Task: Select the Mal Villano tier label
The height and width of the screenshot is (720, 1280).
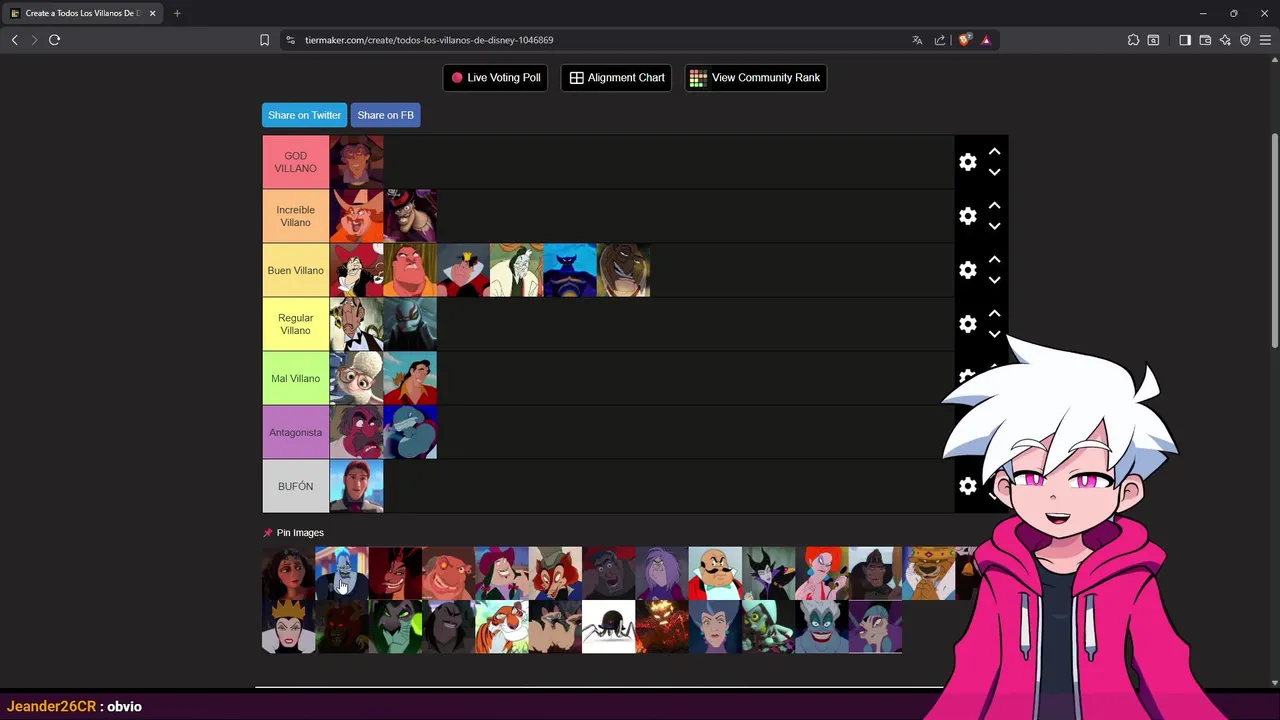Action: 295,378
